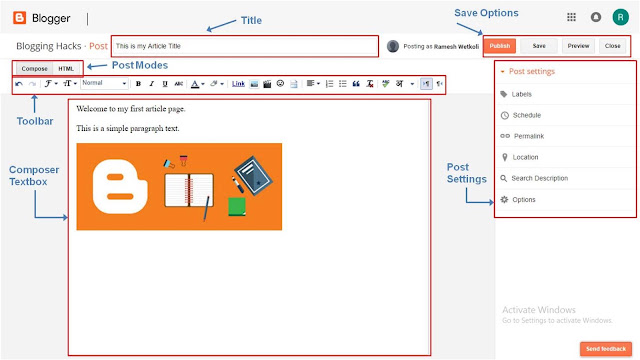Click the Location pin icon
Viewport: 640px width, 360px height.
pos(504,157)
